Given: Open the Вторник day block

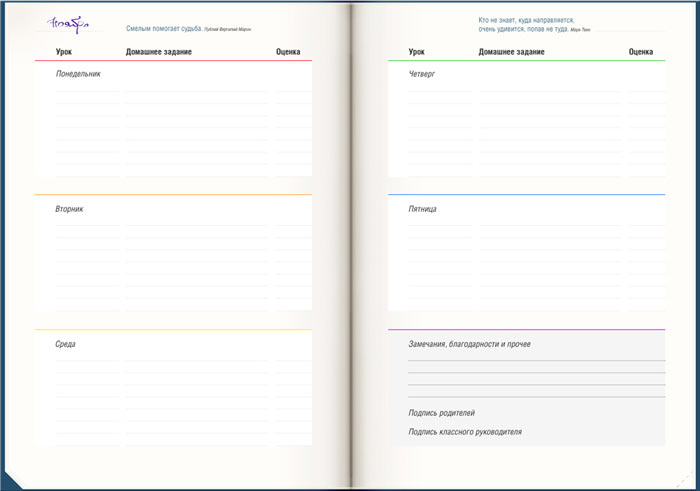Looking at the screenshot, I should pos(69,209).
